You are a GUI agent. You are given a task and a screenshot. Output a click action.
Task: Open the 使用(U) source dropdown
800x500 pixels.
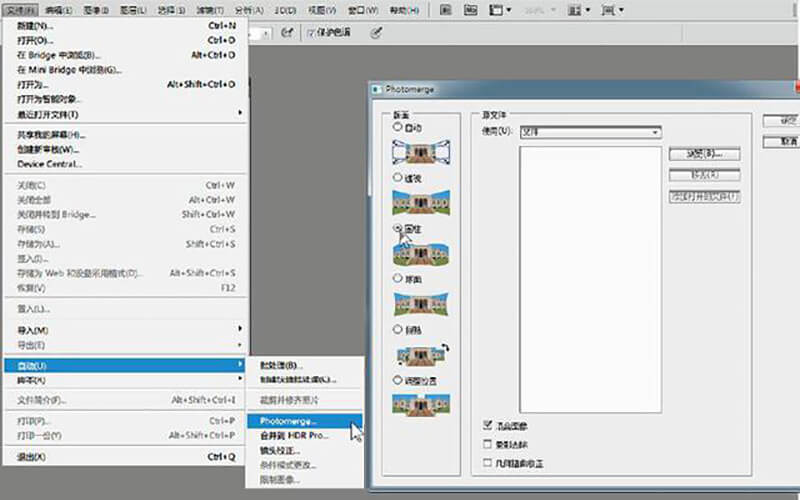(589, 132)
